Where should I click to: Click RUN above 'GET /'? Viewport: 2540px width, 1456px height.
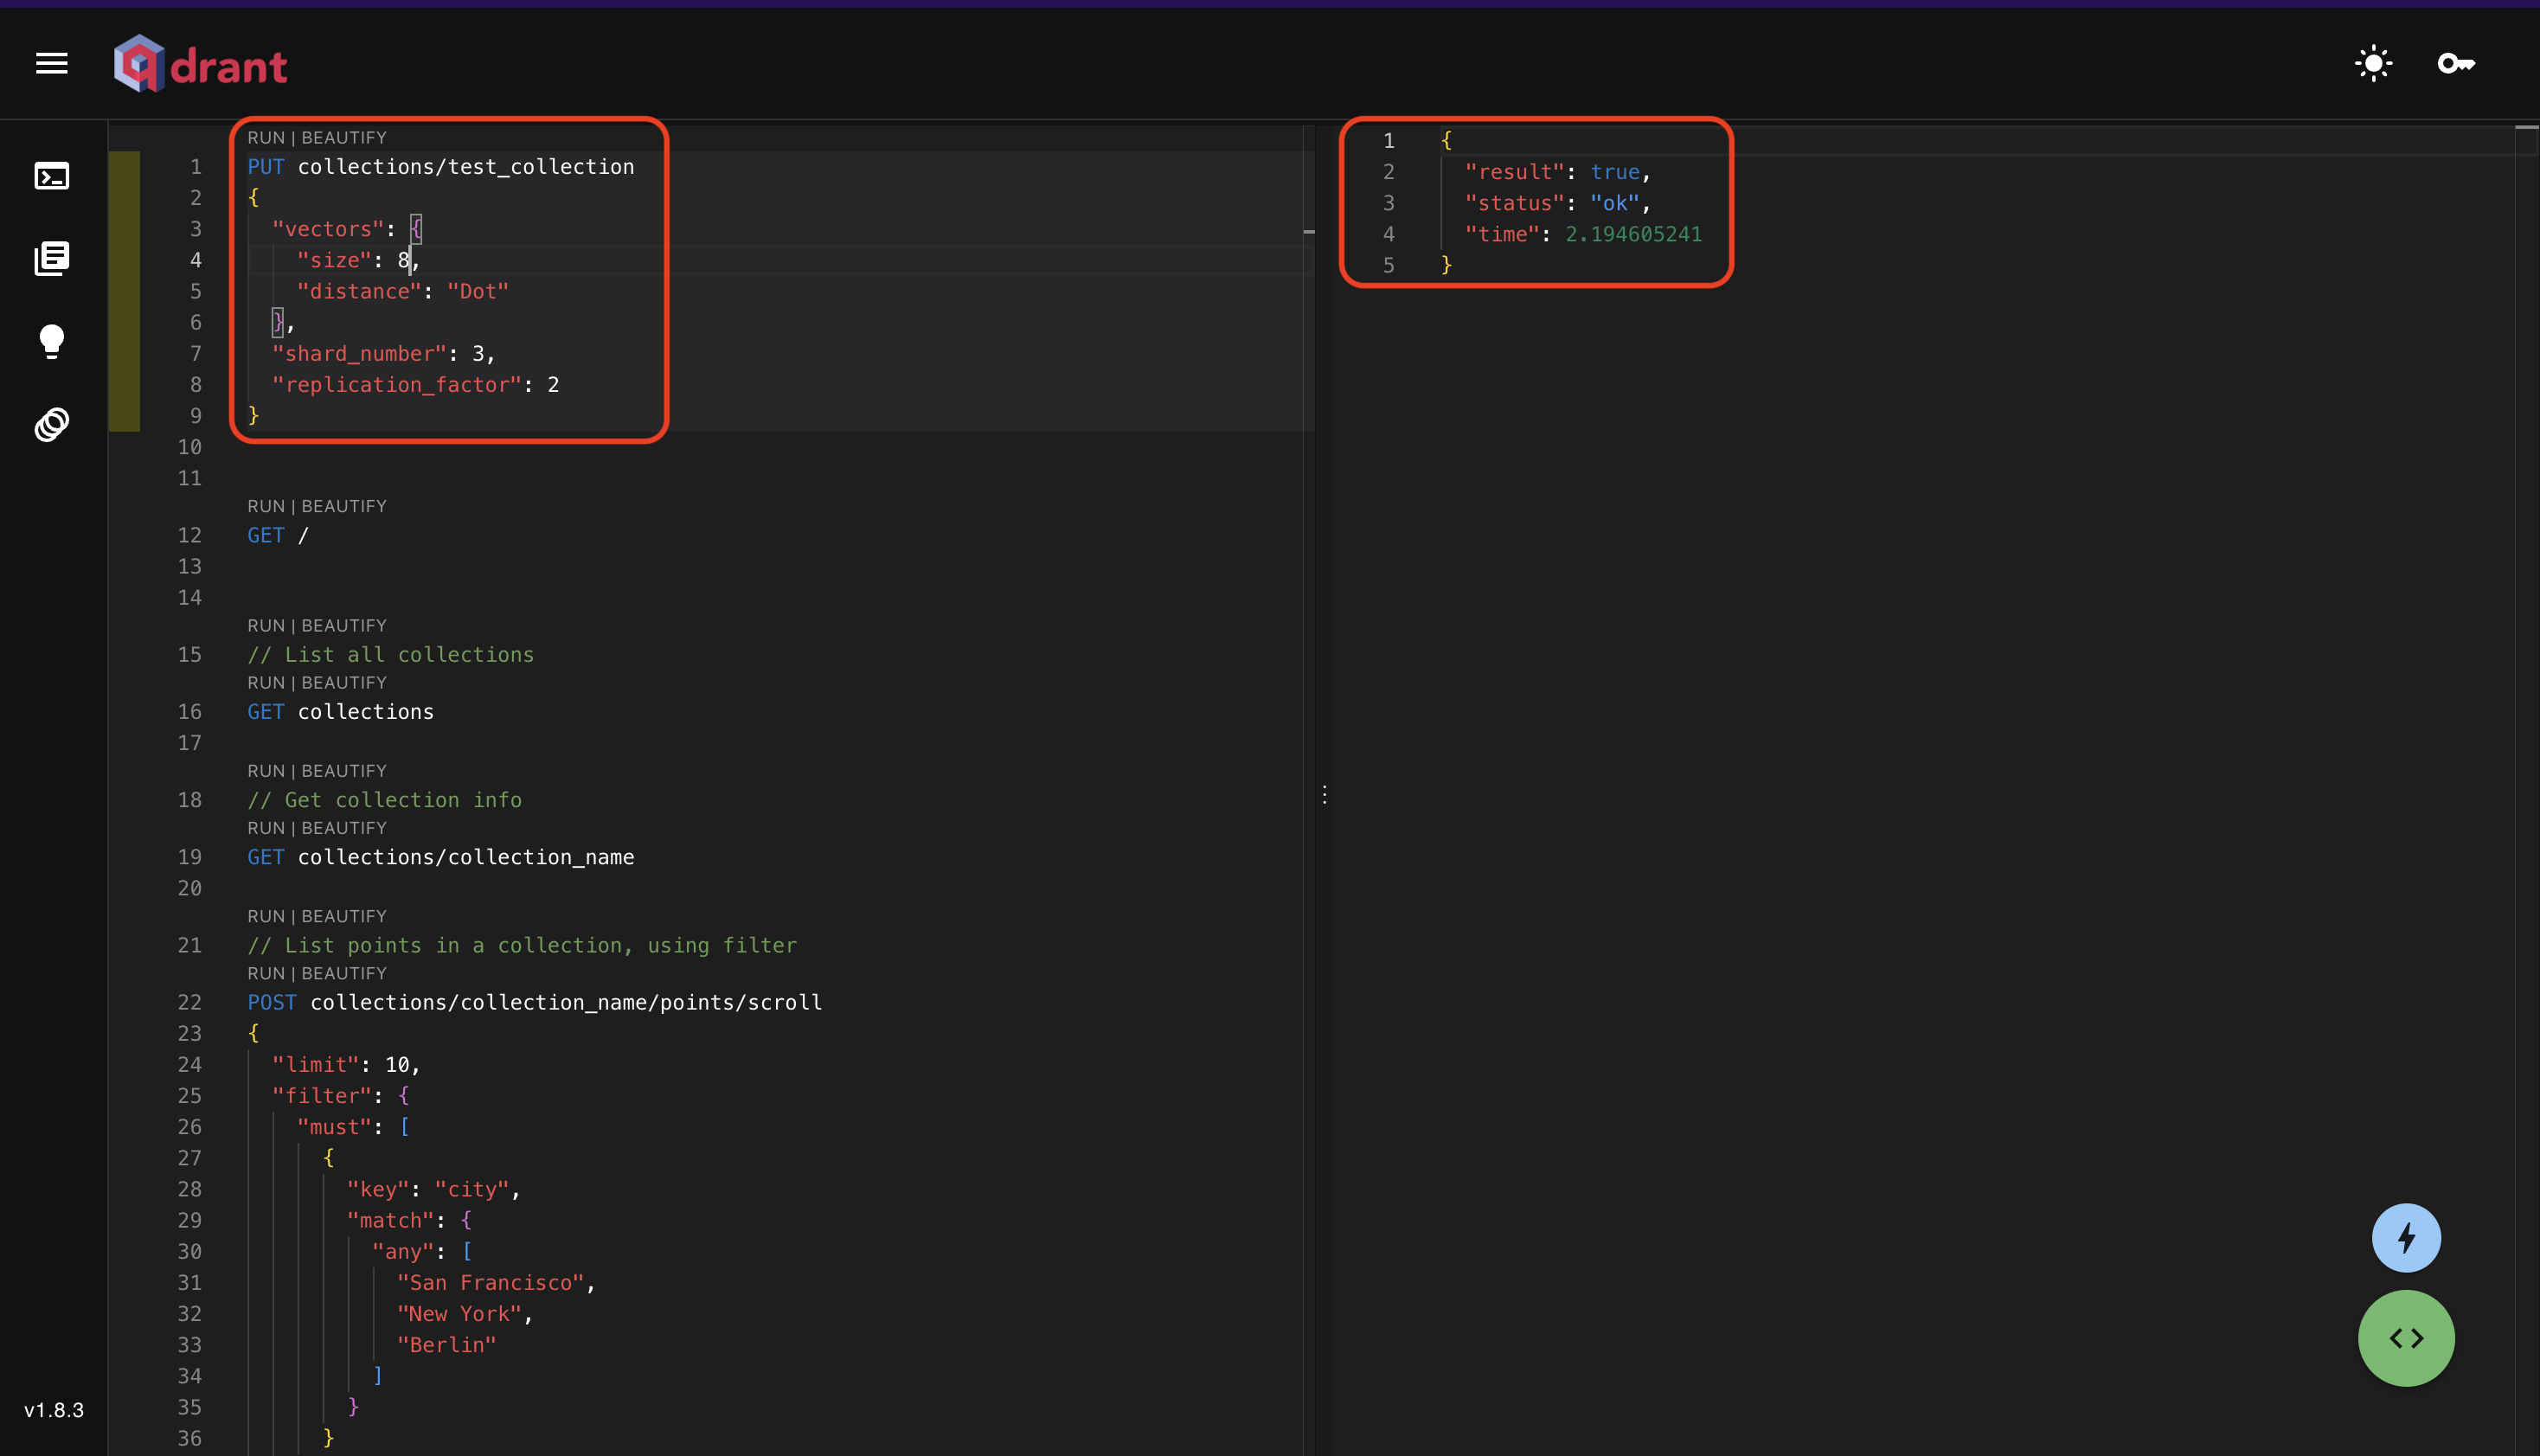[266, 507]
